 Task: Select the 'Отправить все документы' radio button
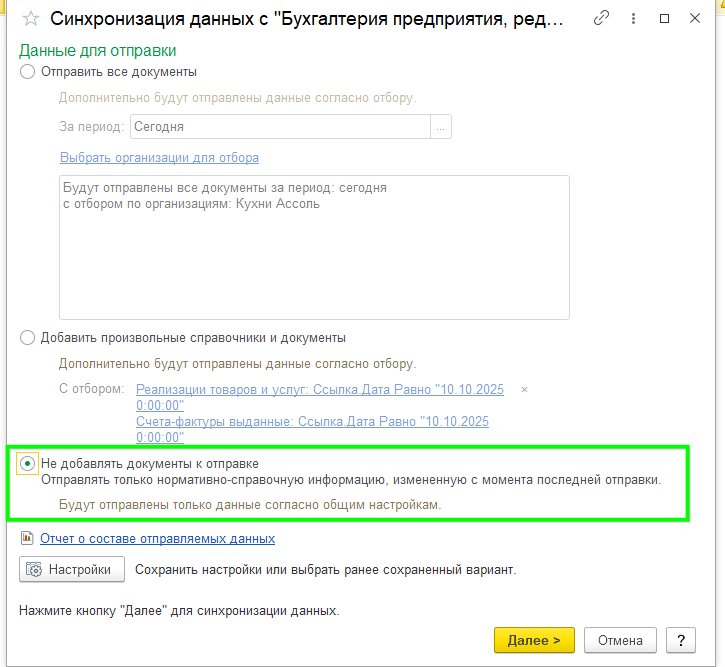(x=27, y=72)
